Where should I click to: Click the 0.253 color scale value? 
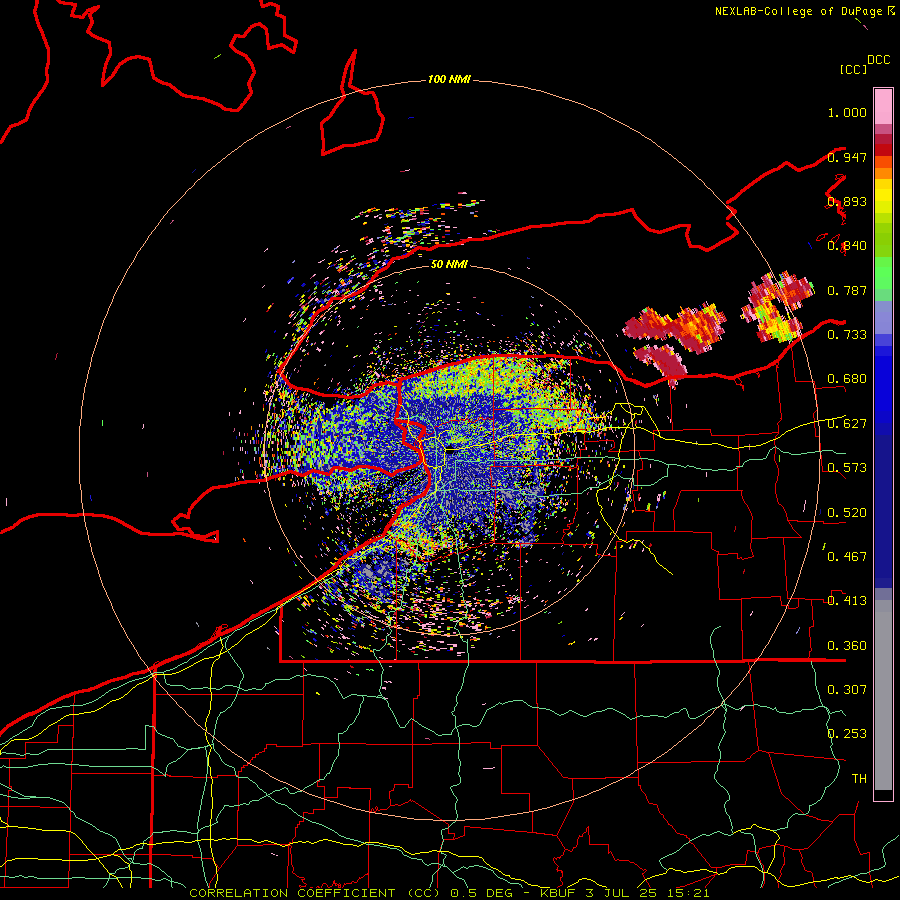847,734
